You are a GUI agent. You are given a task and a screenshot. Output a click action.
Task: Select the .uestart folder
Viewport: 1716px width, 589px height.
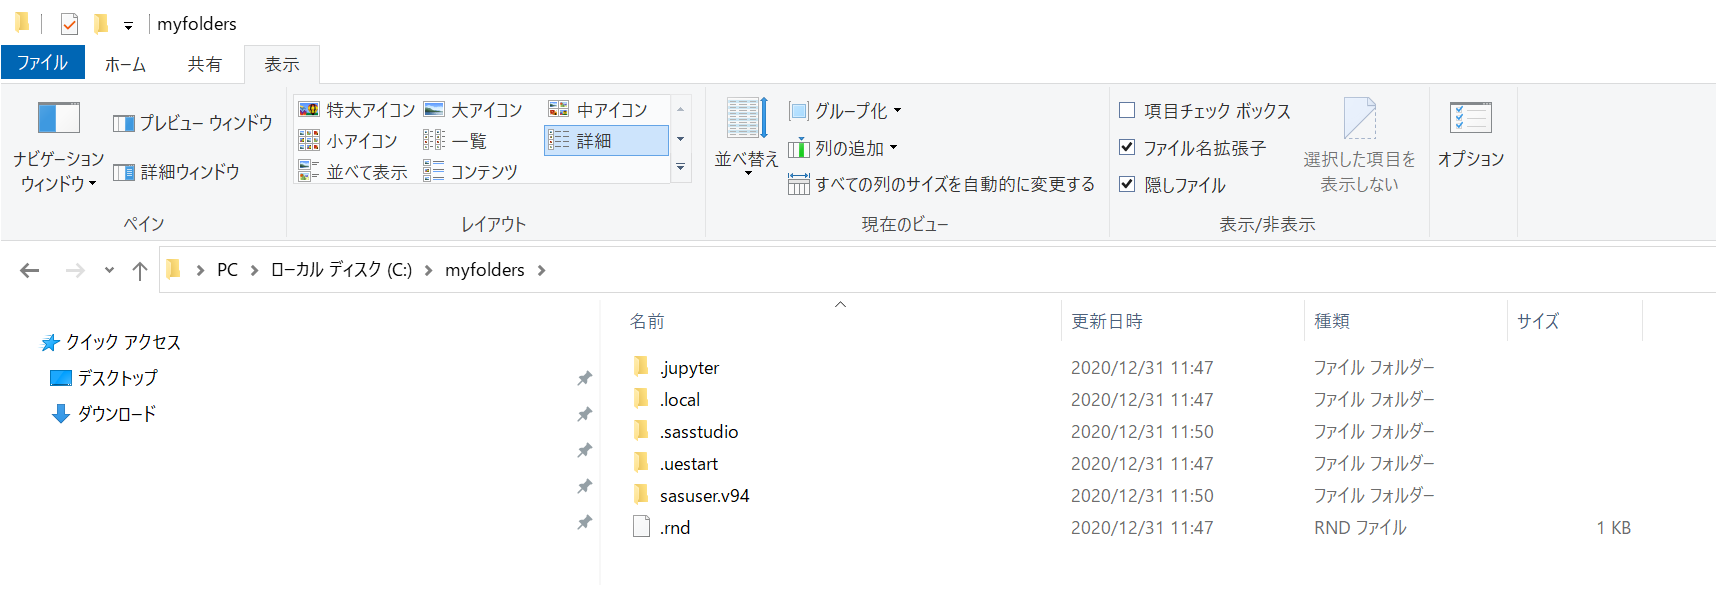689,464
